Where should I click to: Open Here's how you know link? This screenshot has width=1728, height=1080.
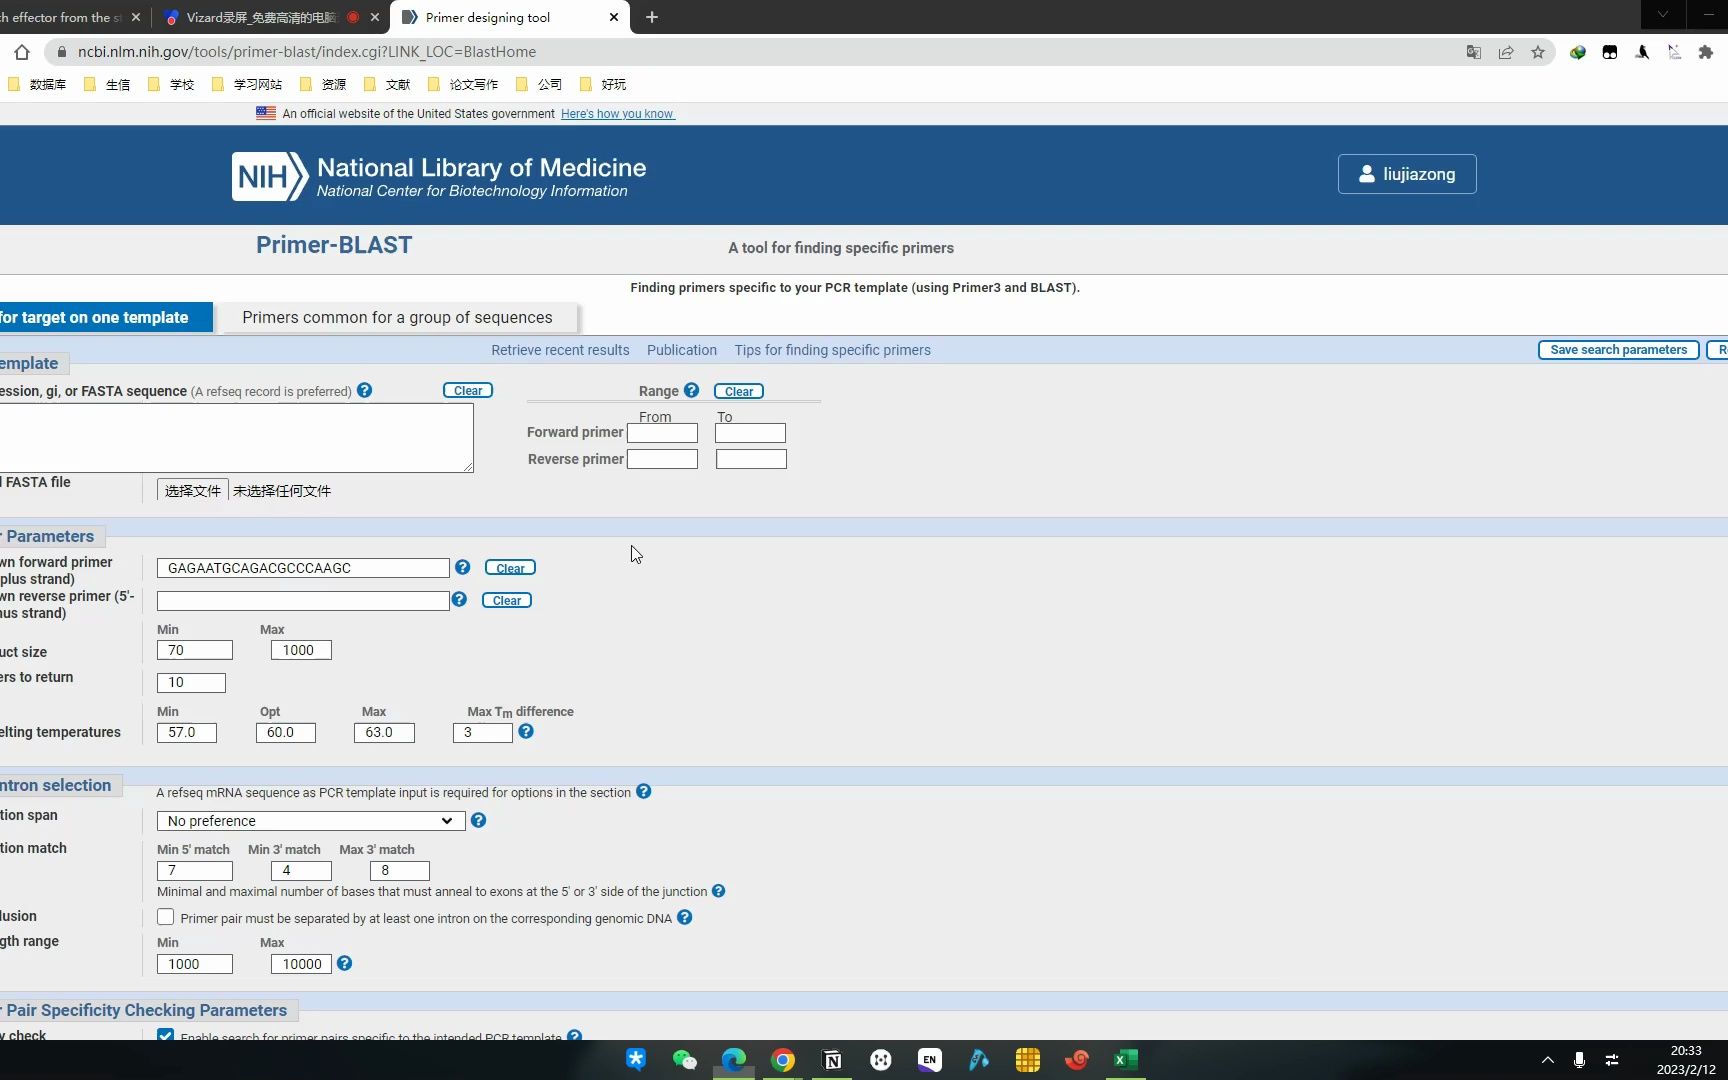[618, 114]
